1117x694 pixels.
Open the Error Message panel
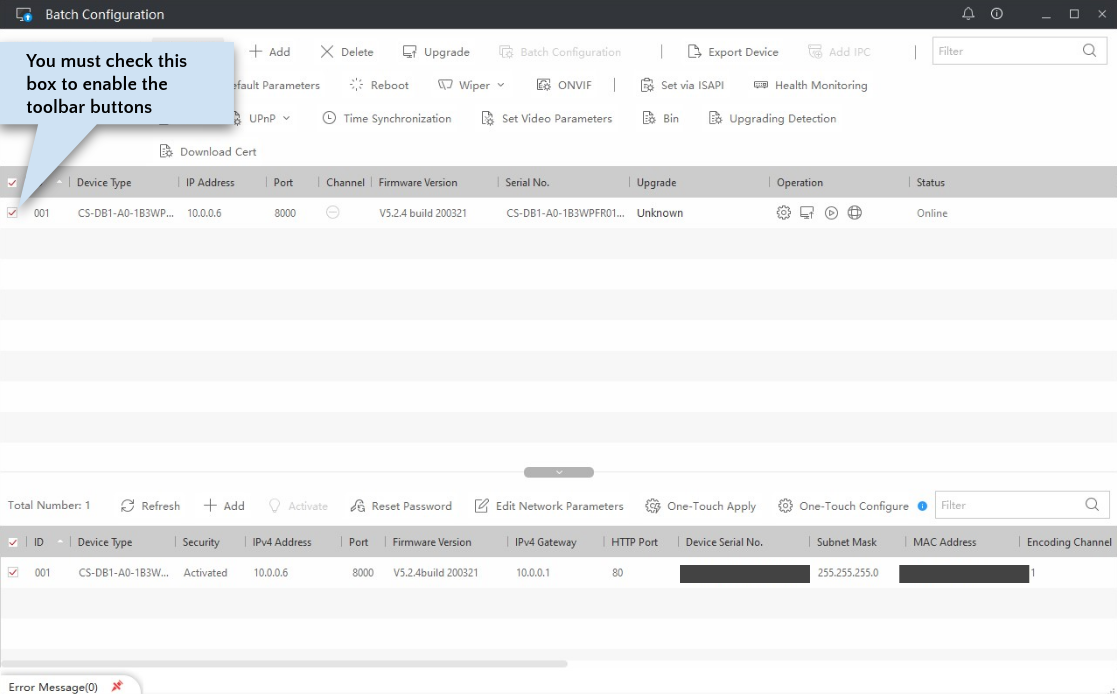[52, 687]
